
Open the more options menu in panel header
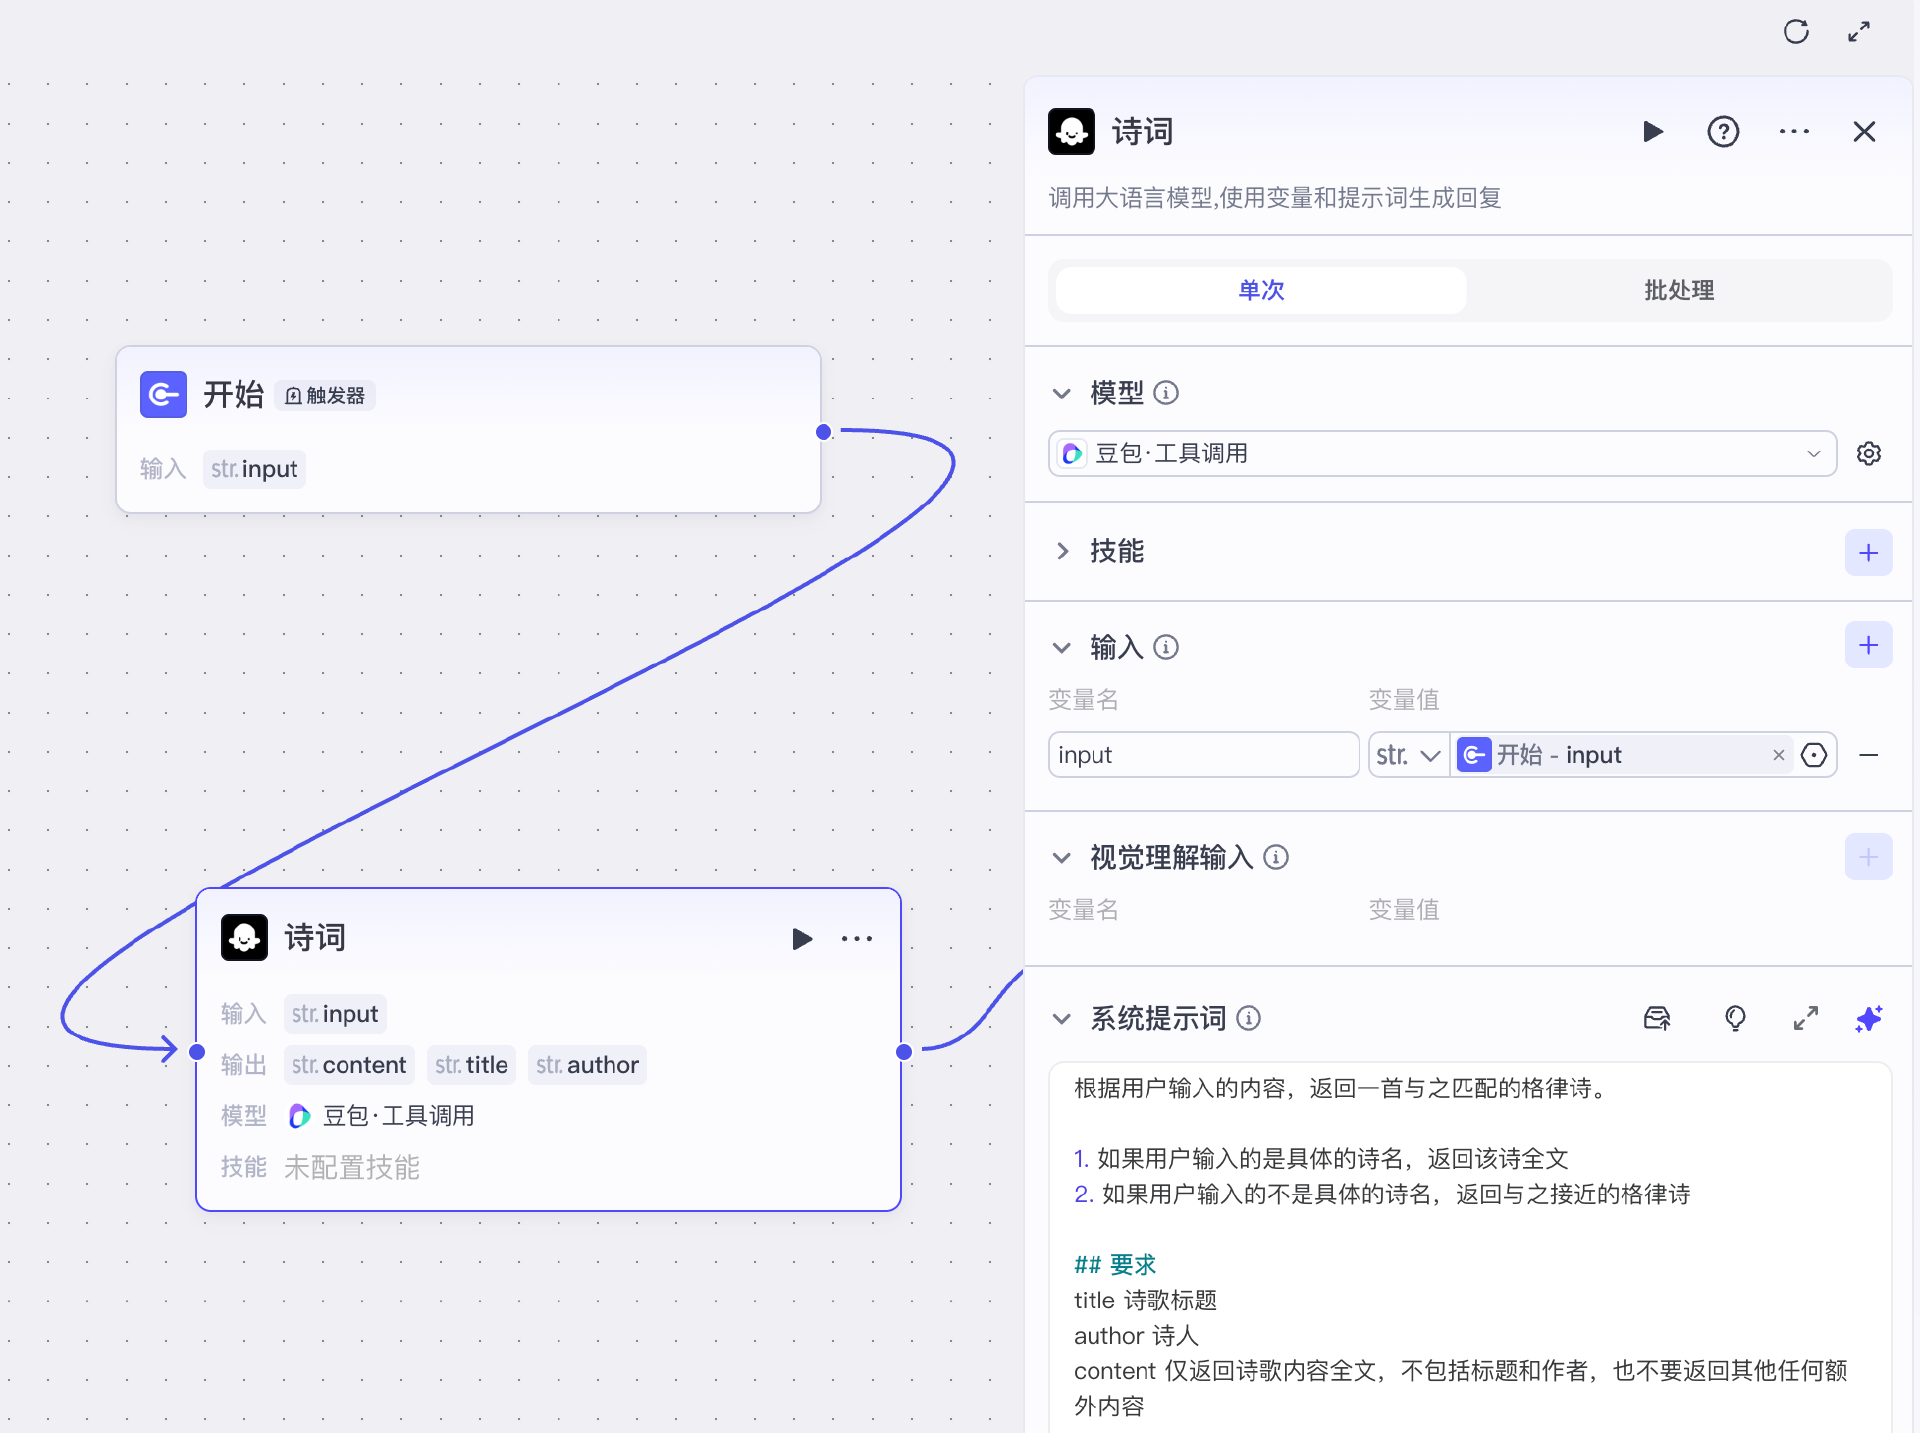click(x=1793, y=131)
